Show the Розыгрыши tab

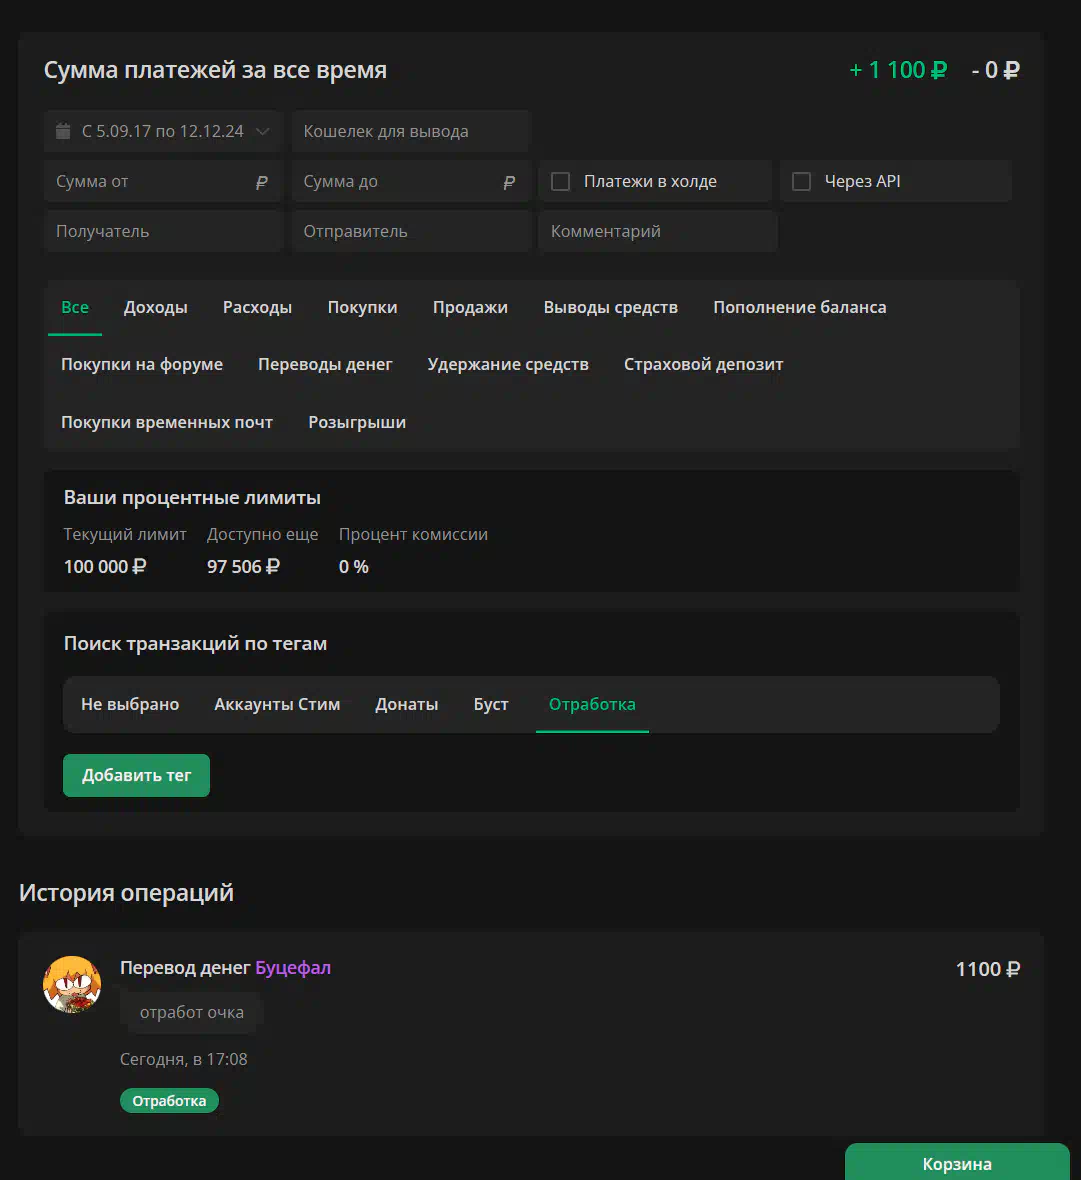pyautogui.click(x=357, y=422)
